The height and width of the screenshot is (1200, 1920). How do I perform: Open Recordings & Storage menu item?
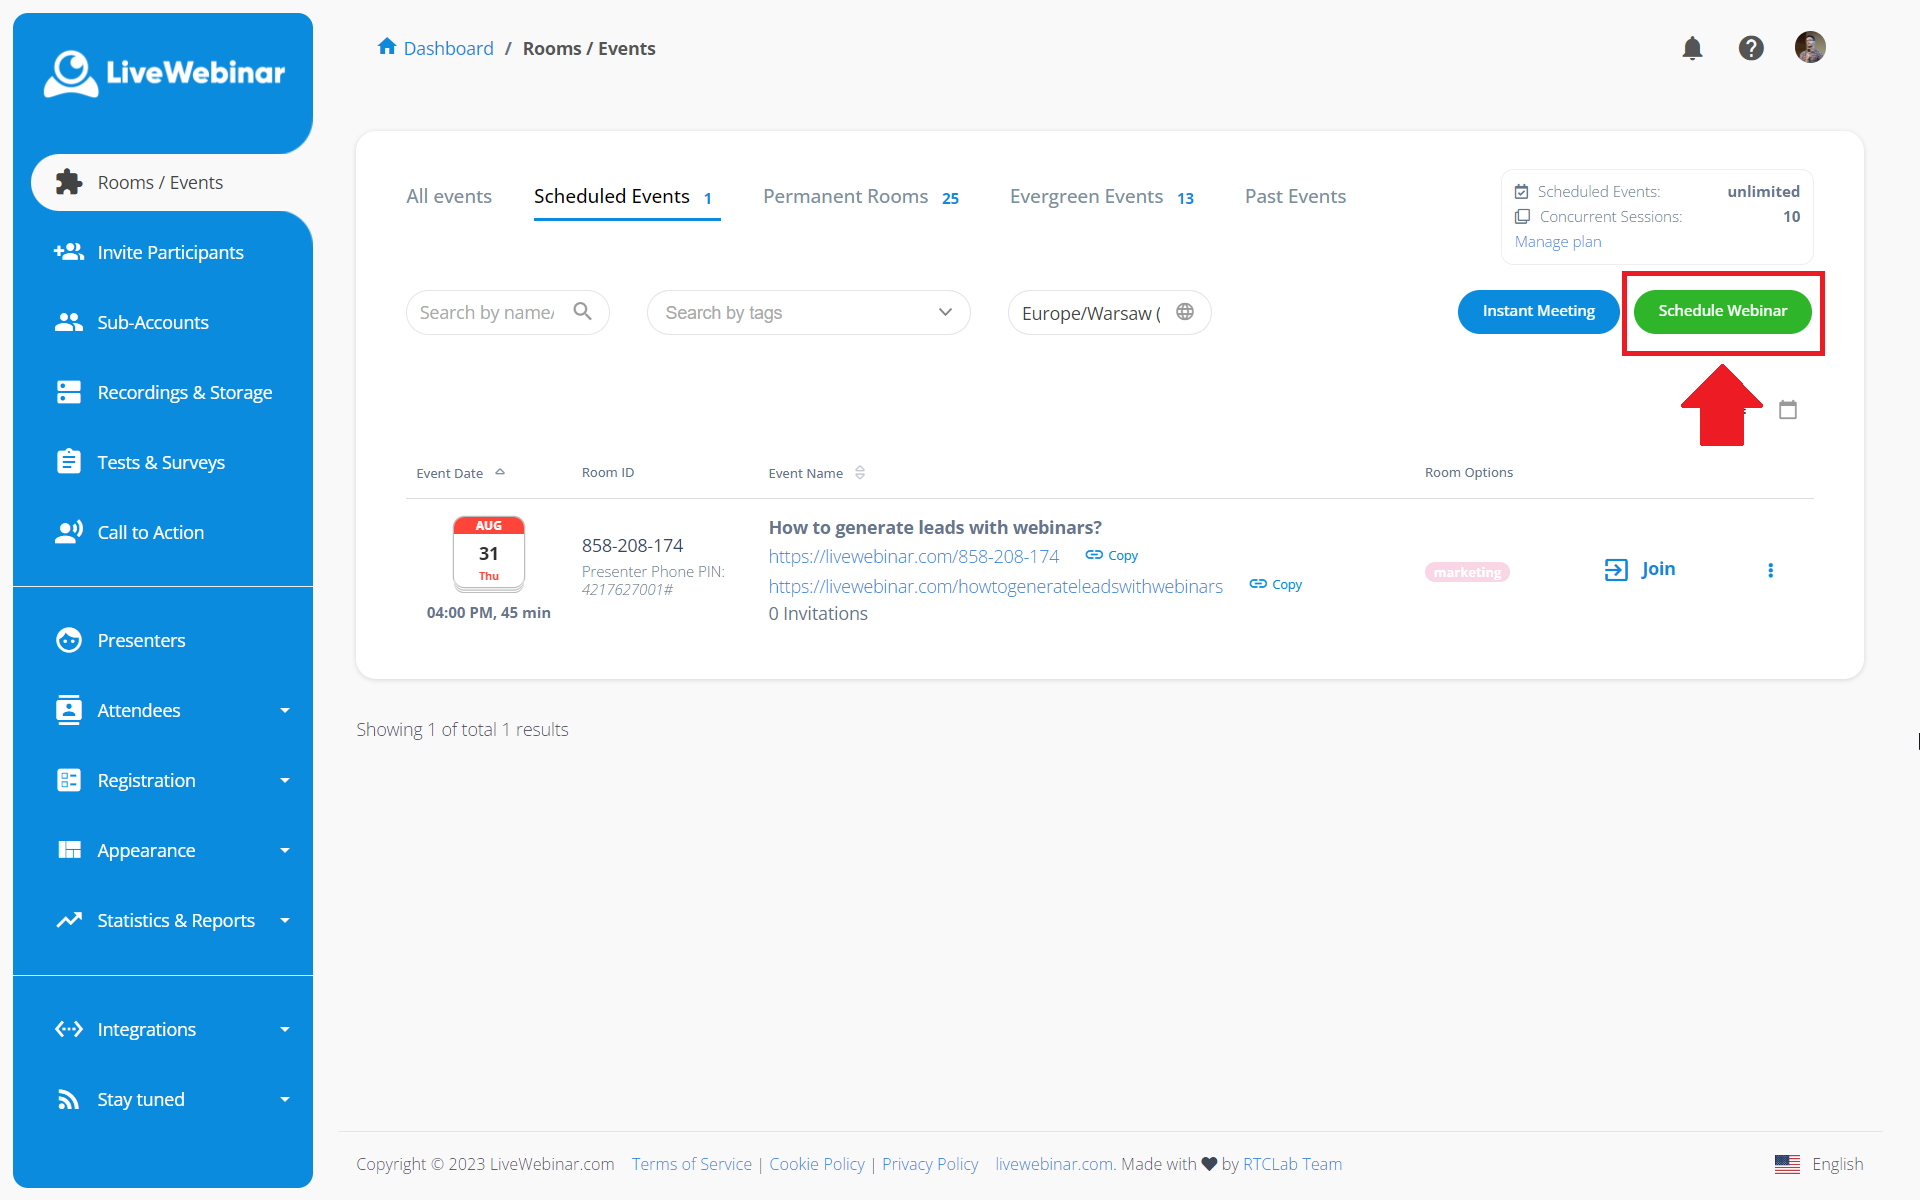(184, 393)
